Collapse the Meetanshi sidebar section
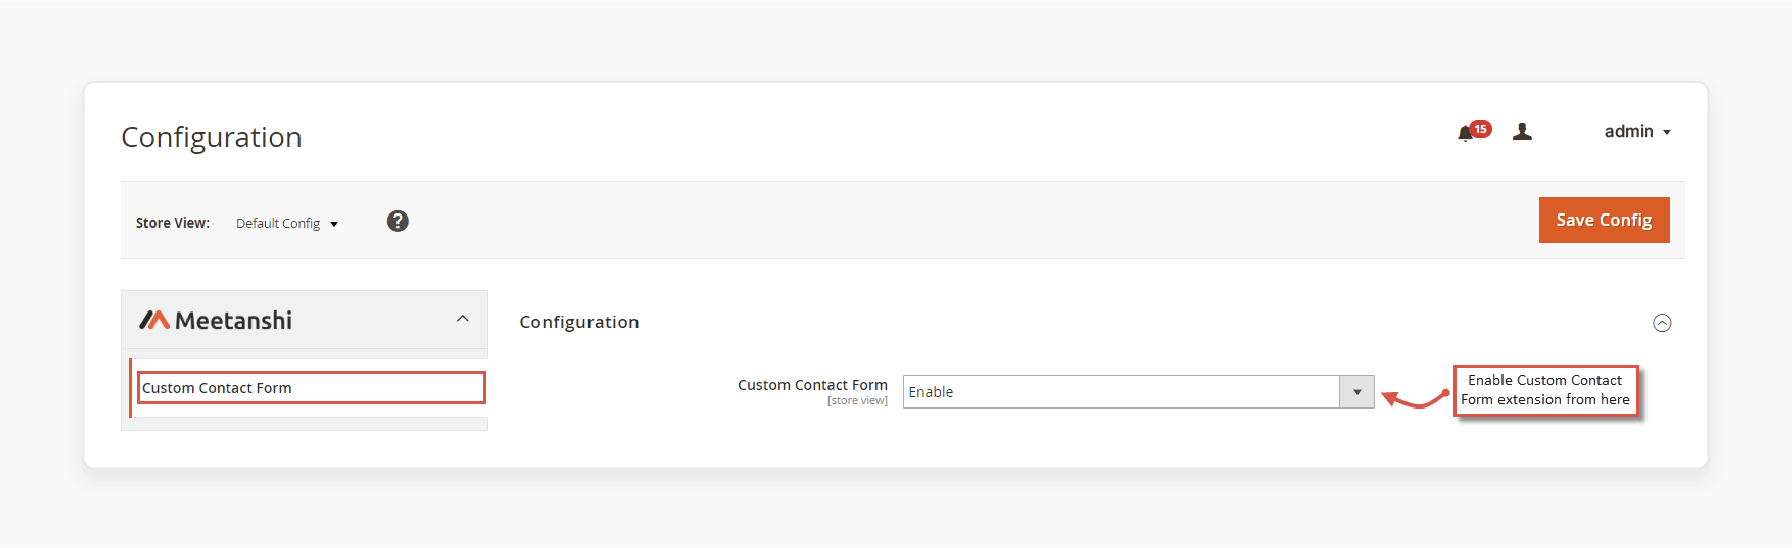 [463, 319]
